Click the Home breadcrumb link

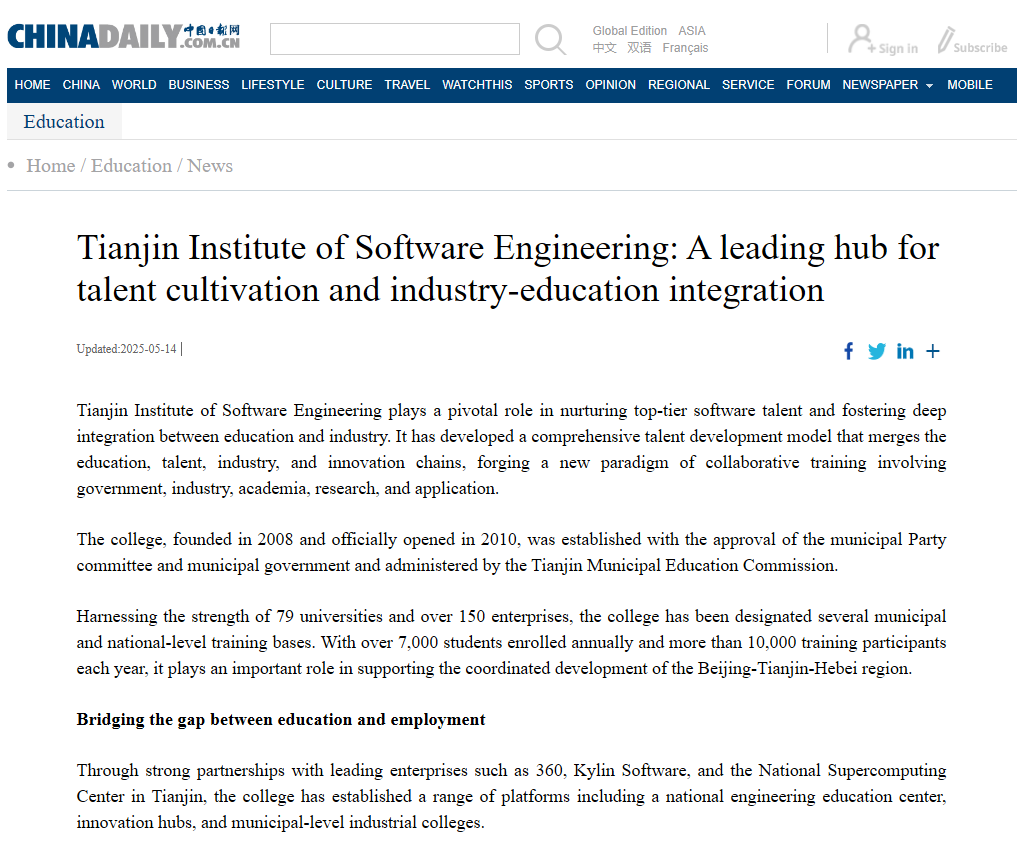coord(50,166)
